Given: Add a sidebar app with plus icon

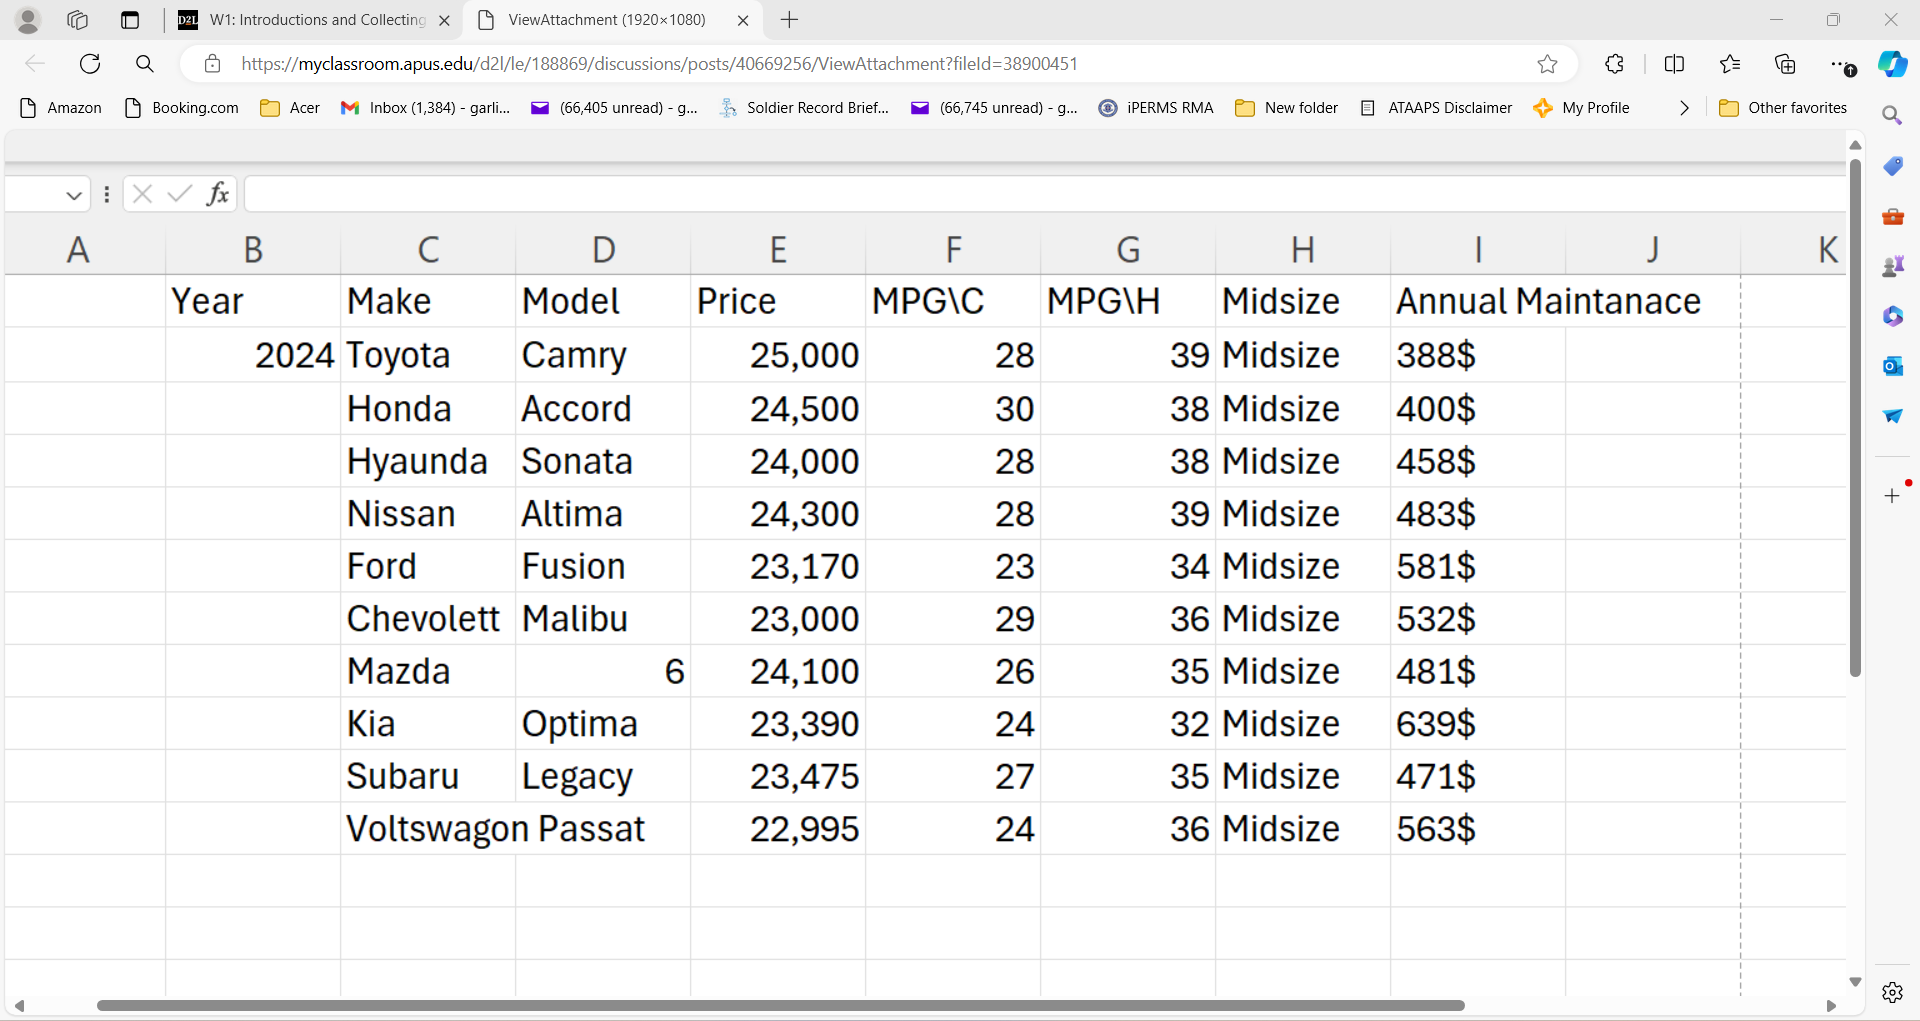Looking at the screenshot, I should 1892,496.
